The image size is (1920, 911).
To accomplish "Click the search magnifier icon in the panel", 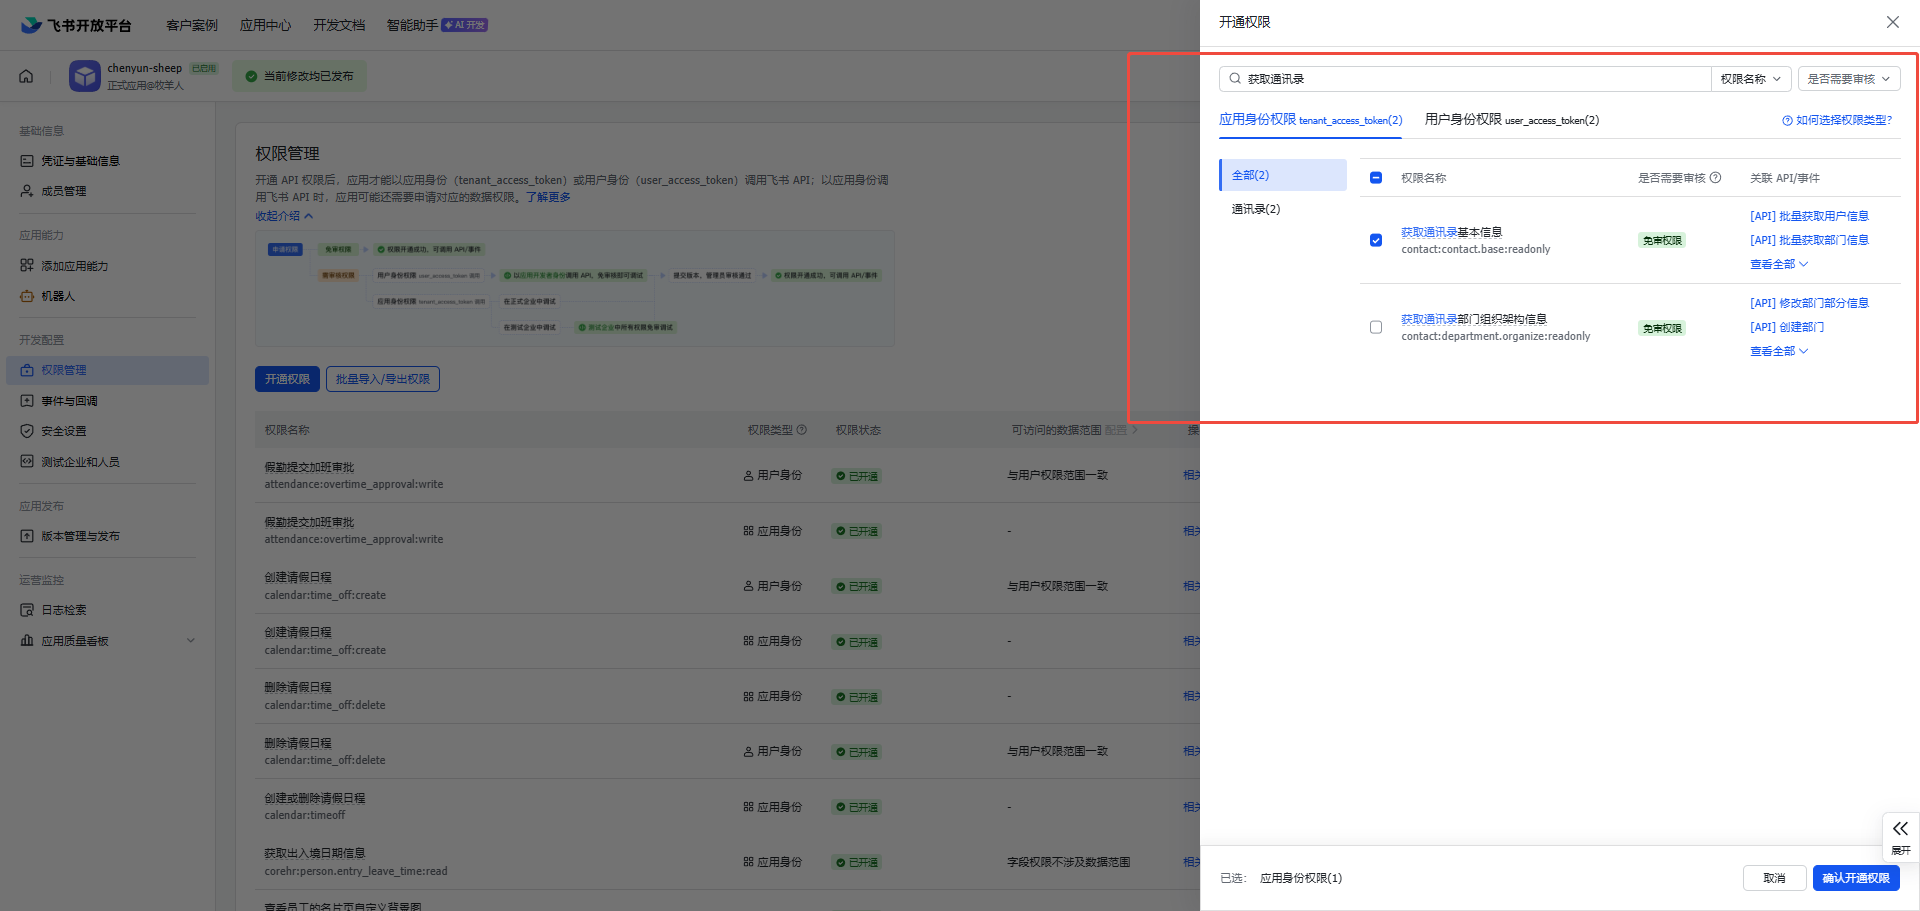I will click(x=1235, y=79).
